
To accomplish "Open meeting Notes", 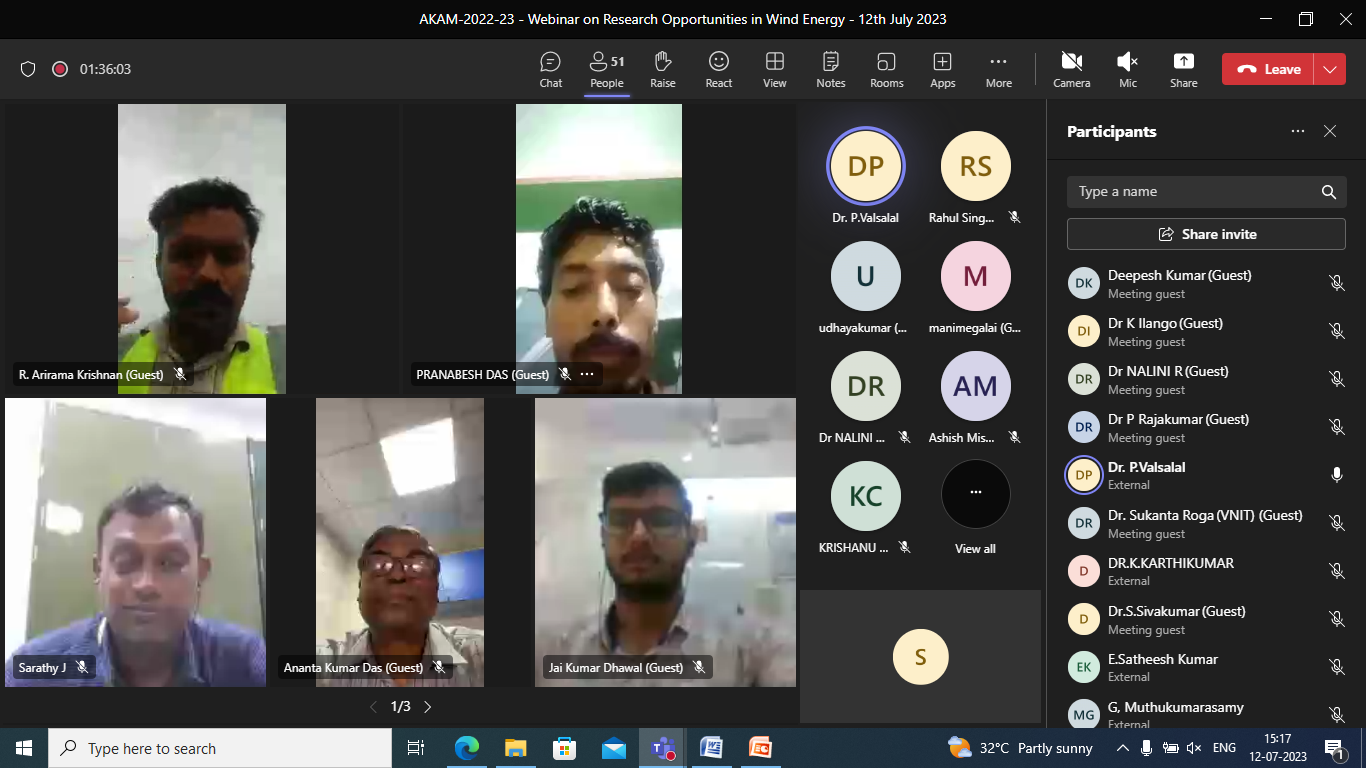I will (830, 70).
